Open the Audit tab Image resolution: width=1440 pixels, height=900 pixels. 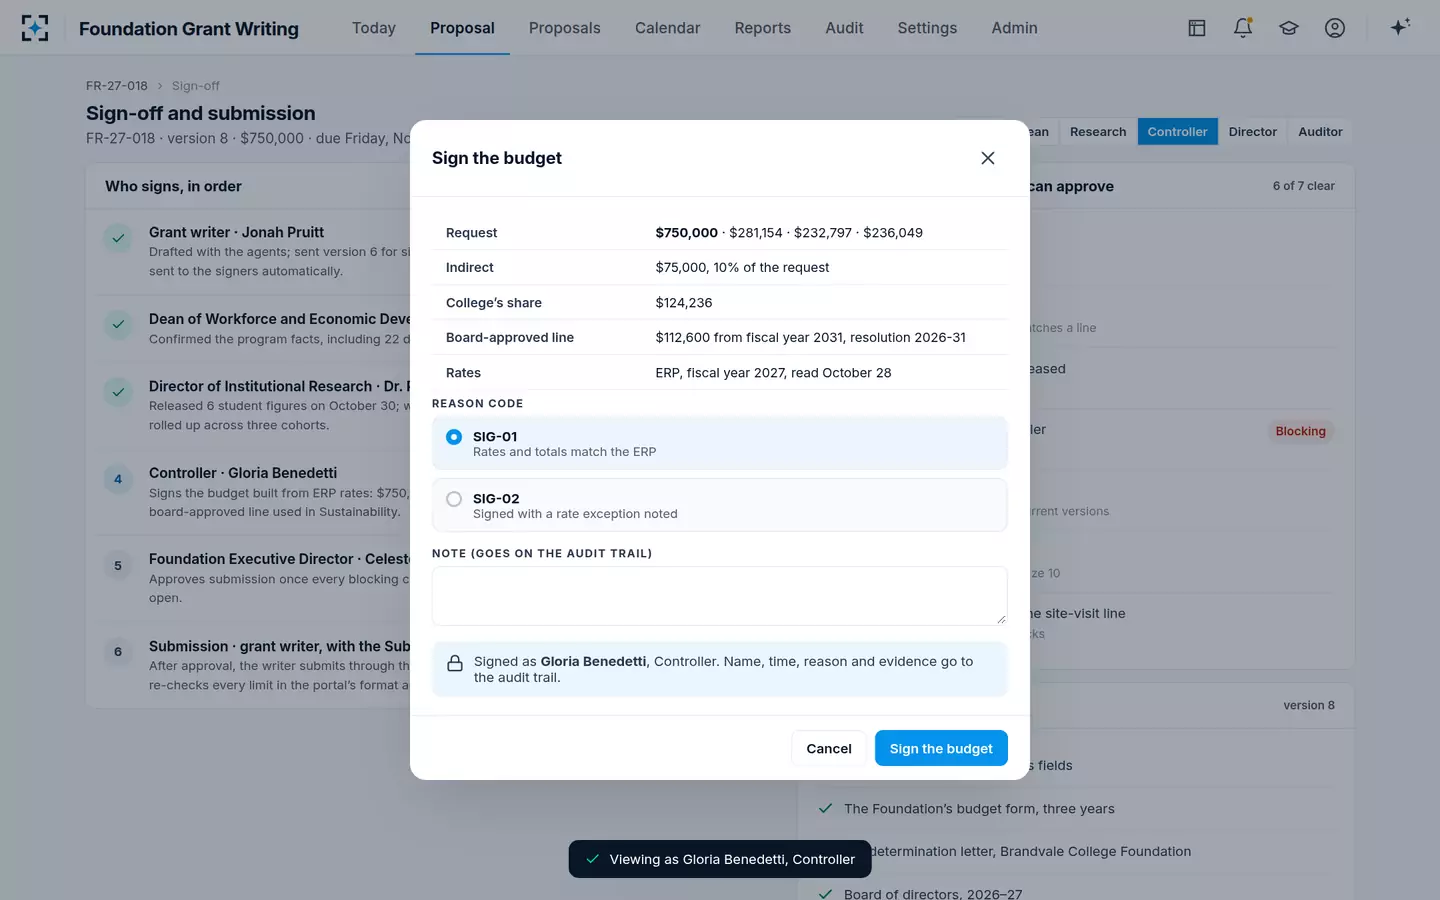pyautogui.click(x=844, y=28)
